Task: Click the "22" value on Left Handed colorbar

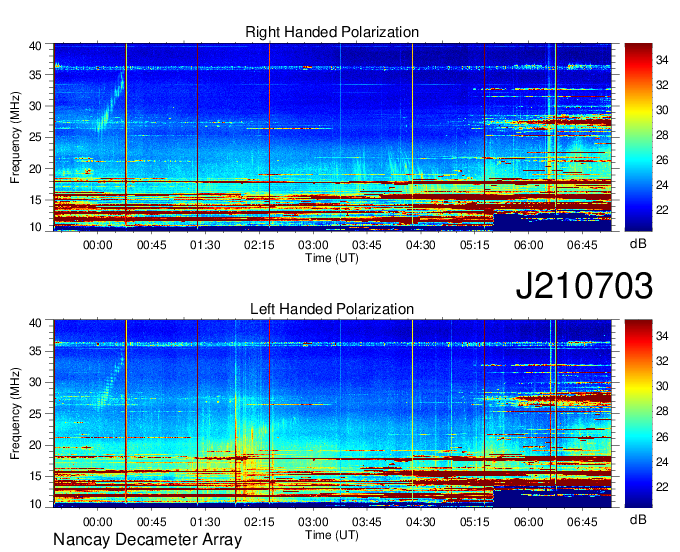Action: coord(662,487)
